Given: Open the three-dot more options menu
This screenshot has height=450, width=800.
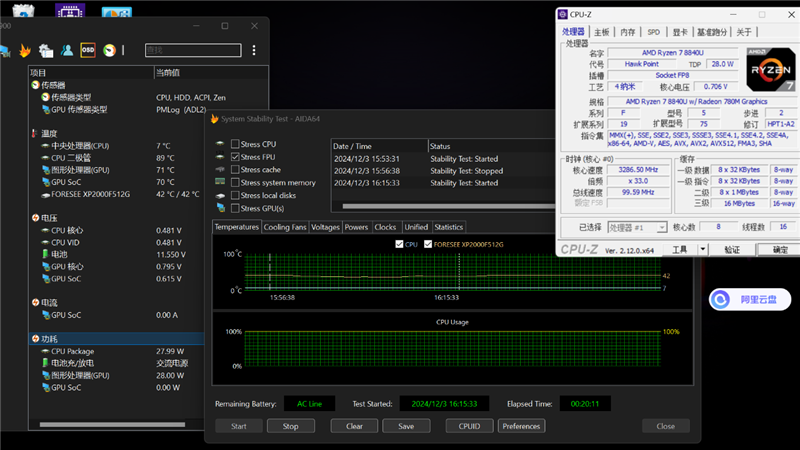Looking at the screenshot, I should (x=254, y=50).
